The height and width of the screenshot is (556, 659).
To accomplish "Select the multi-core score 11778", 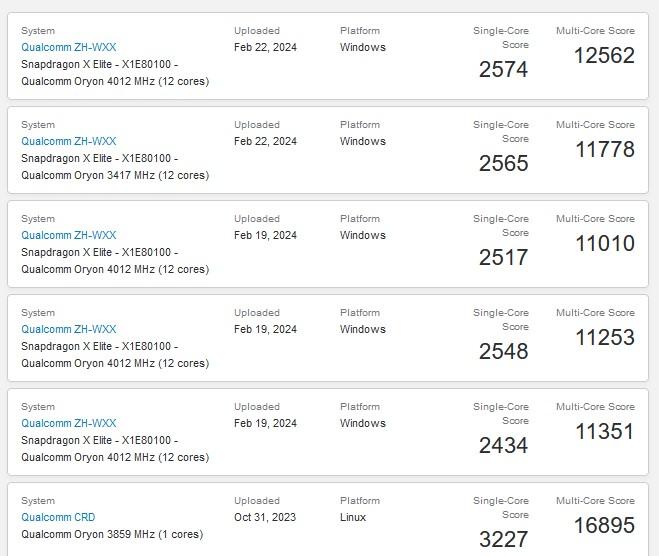I will point(604,150).
